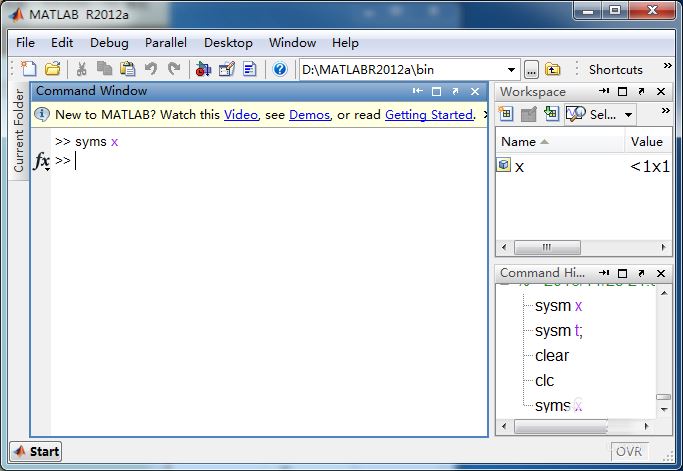This screenshot has width=683, height=471.
Task: Cut selection with scissors icon
Action: pyautogui.click(x=81, y=69)
